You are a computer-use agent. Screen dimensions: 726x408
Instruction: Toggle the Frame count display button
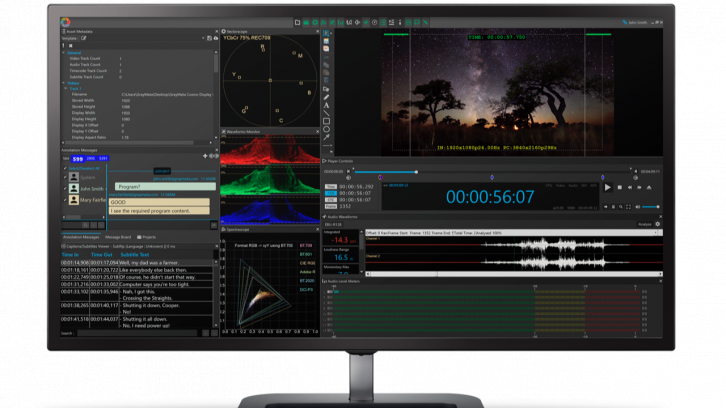point(331,206)
